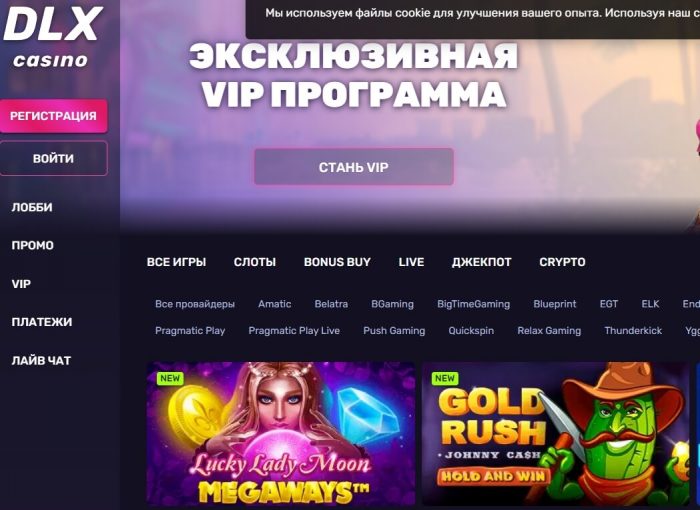
Task: Open the ДЖЕКПОТ category tab
Action: (x=482, y=262)
